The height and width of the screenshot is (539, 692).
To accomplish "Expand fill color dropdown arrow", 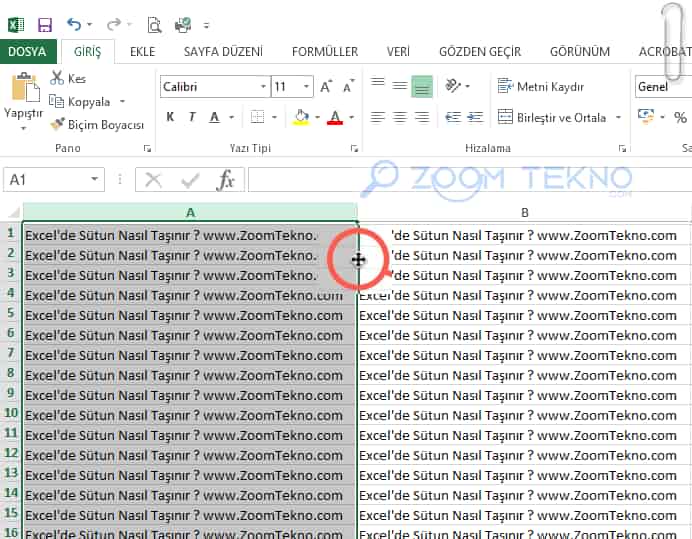I will (317, 117).
